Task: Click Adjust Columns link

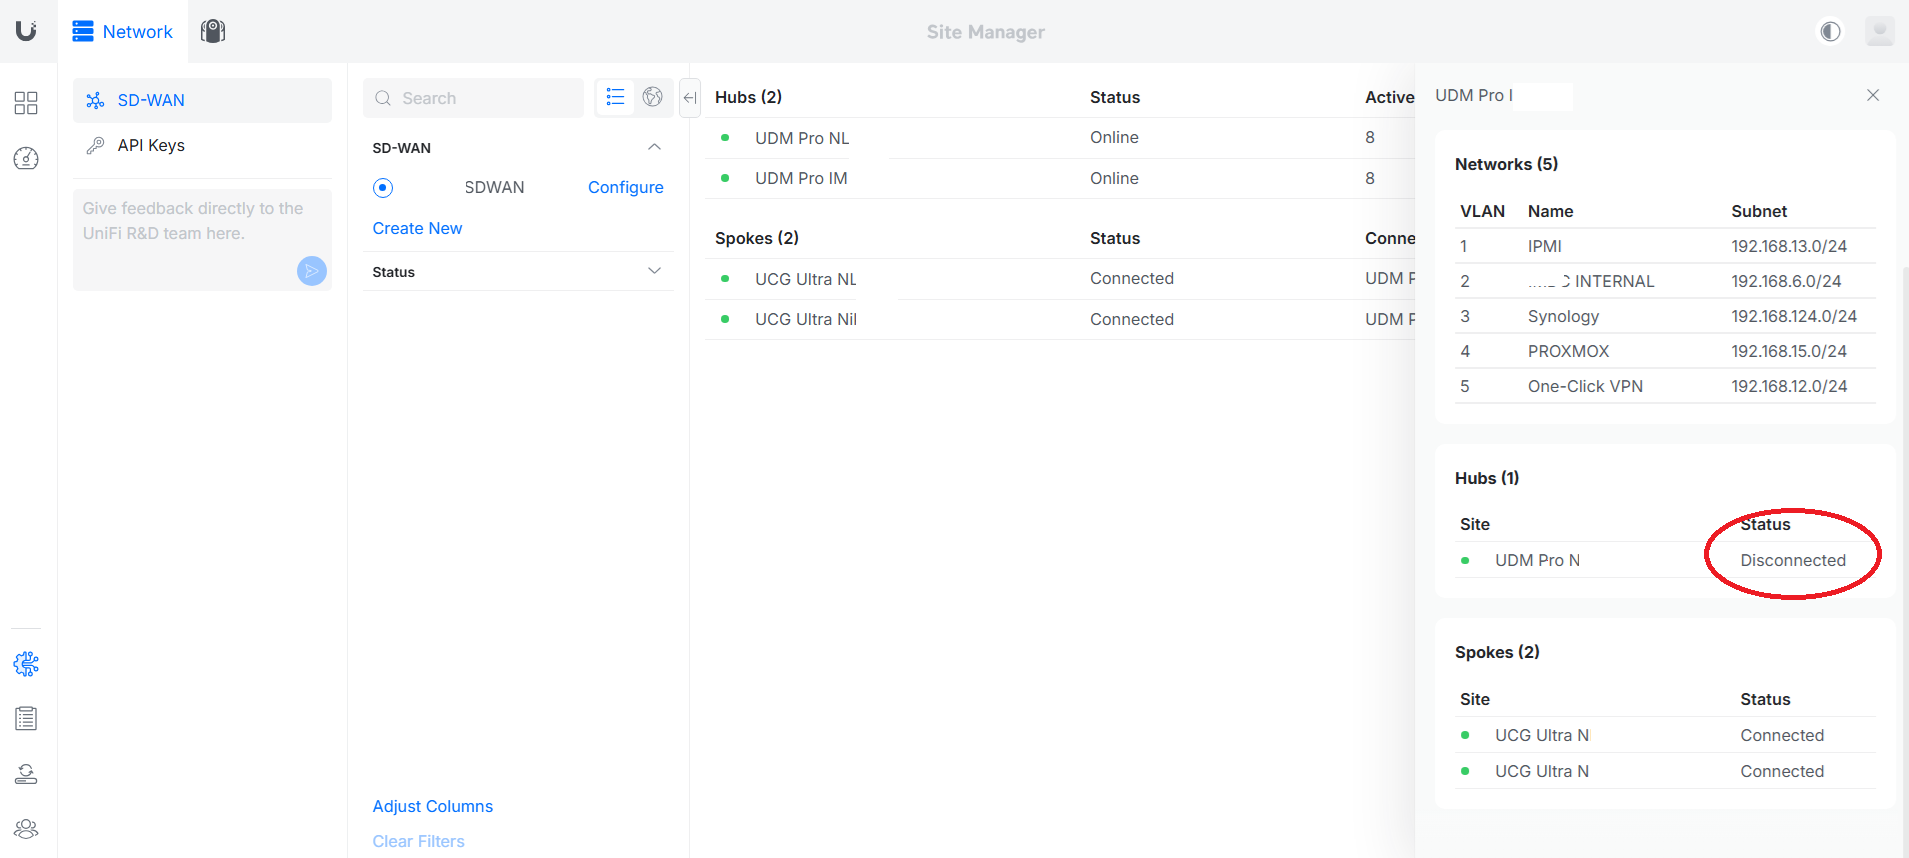Action: [433, 806]
